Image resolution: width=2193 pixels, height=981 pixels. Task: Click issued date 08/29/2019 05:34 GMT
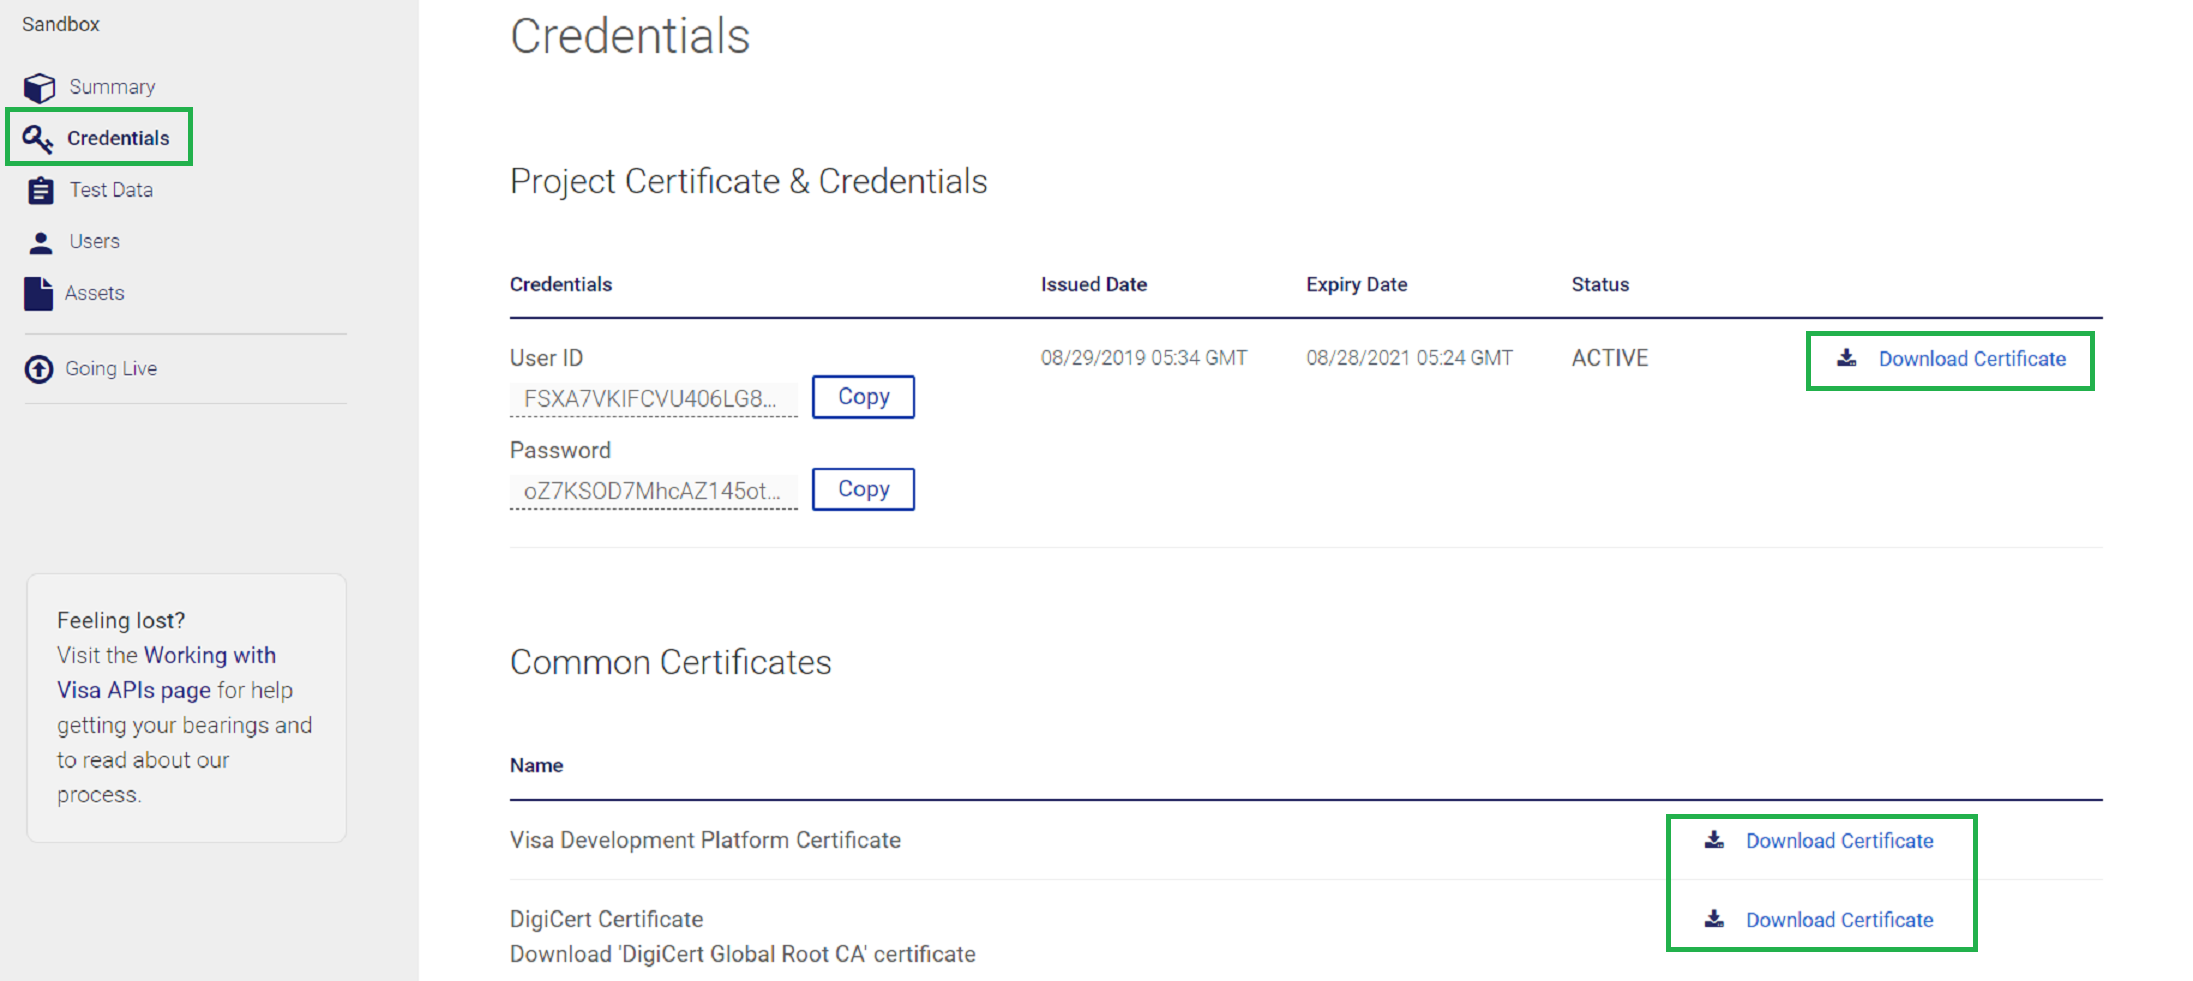1143,358
